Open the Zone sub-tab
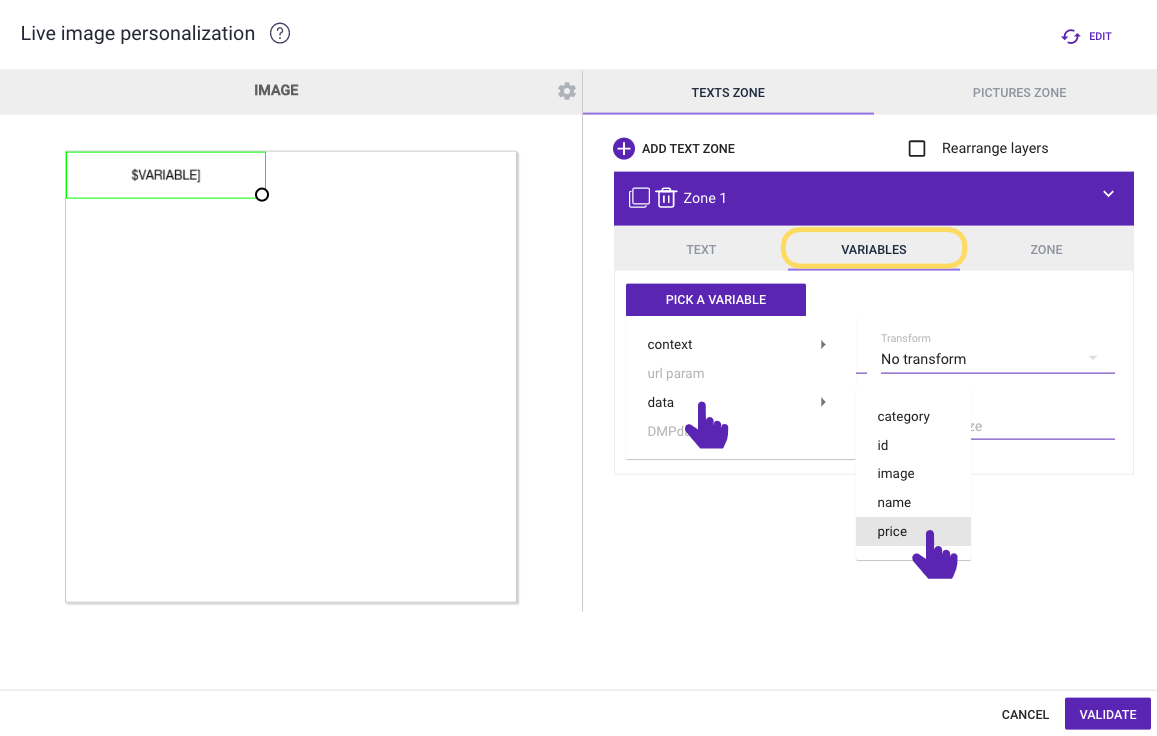Screen dimensions: 1157x736 (1046, 250)
